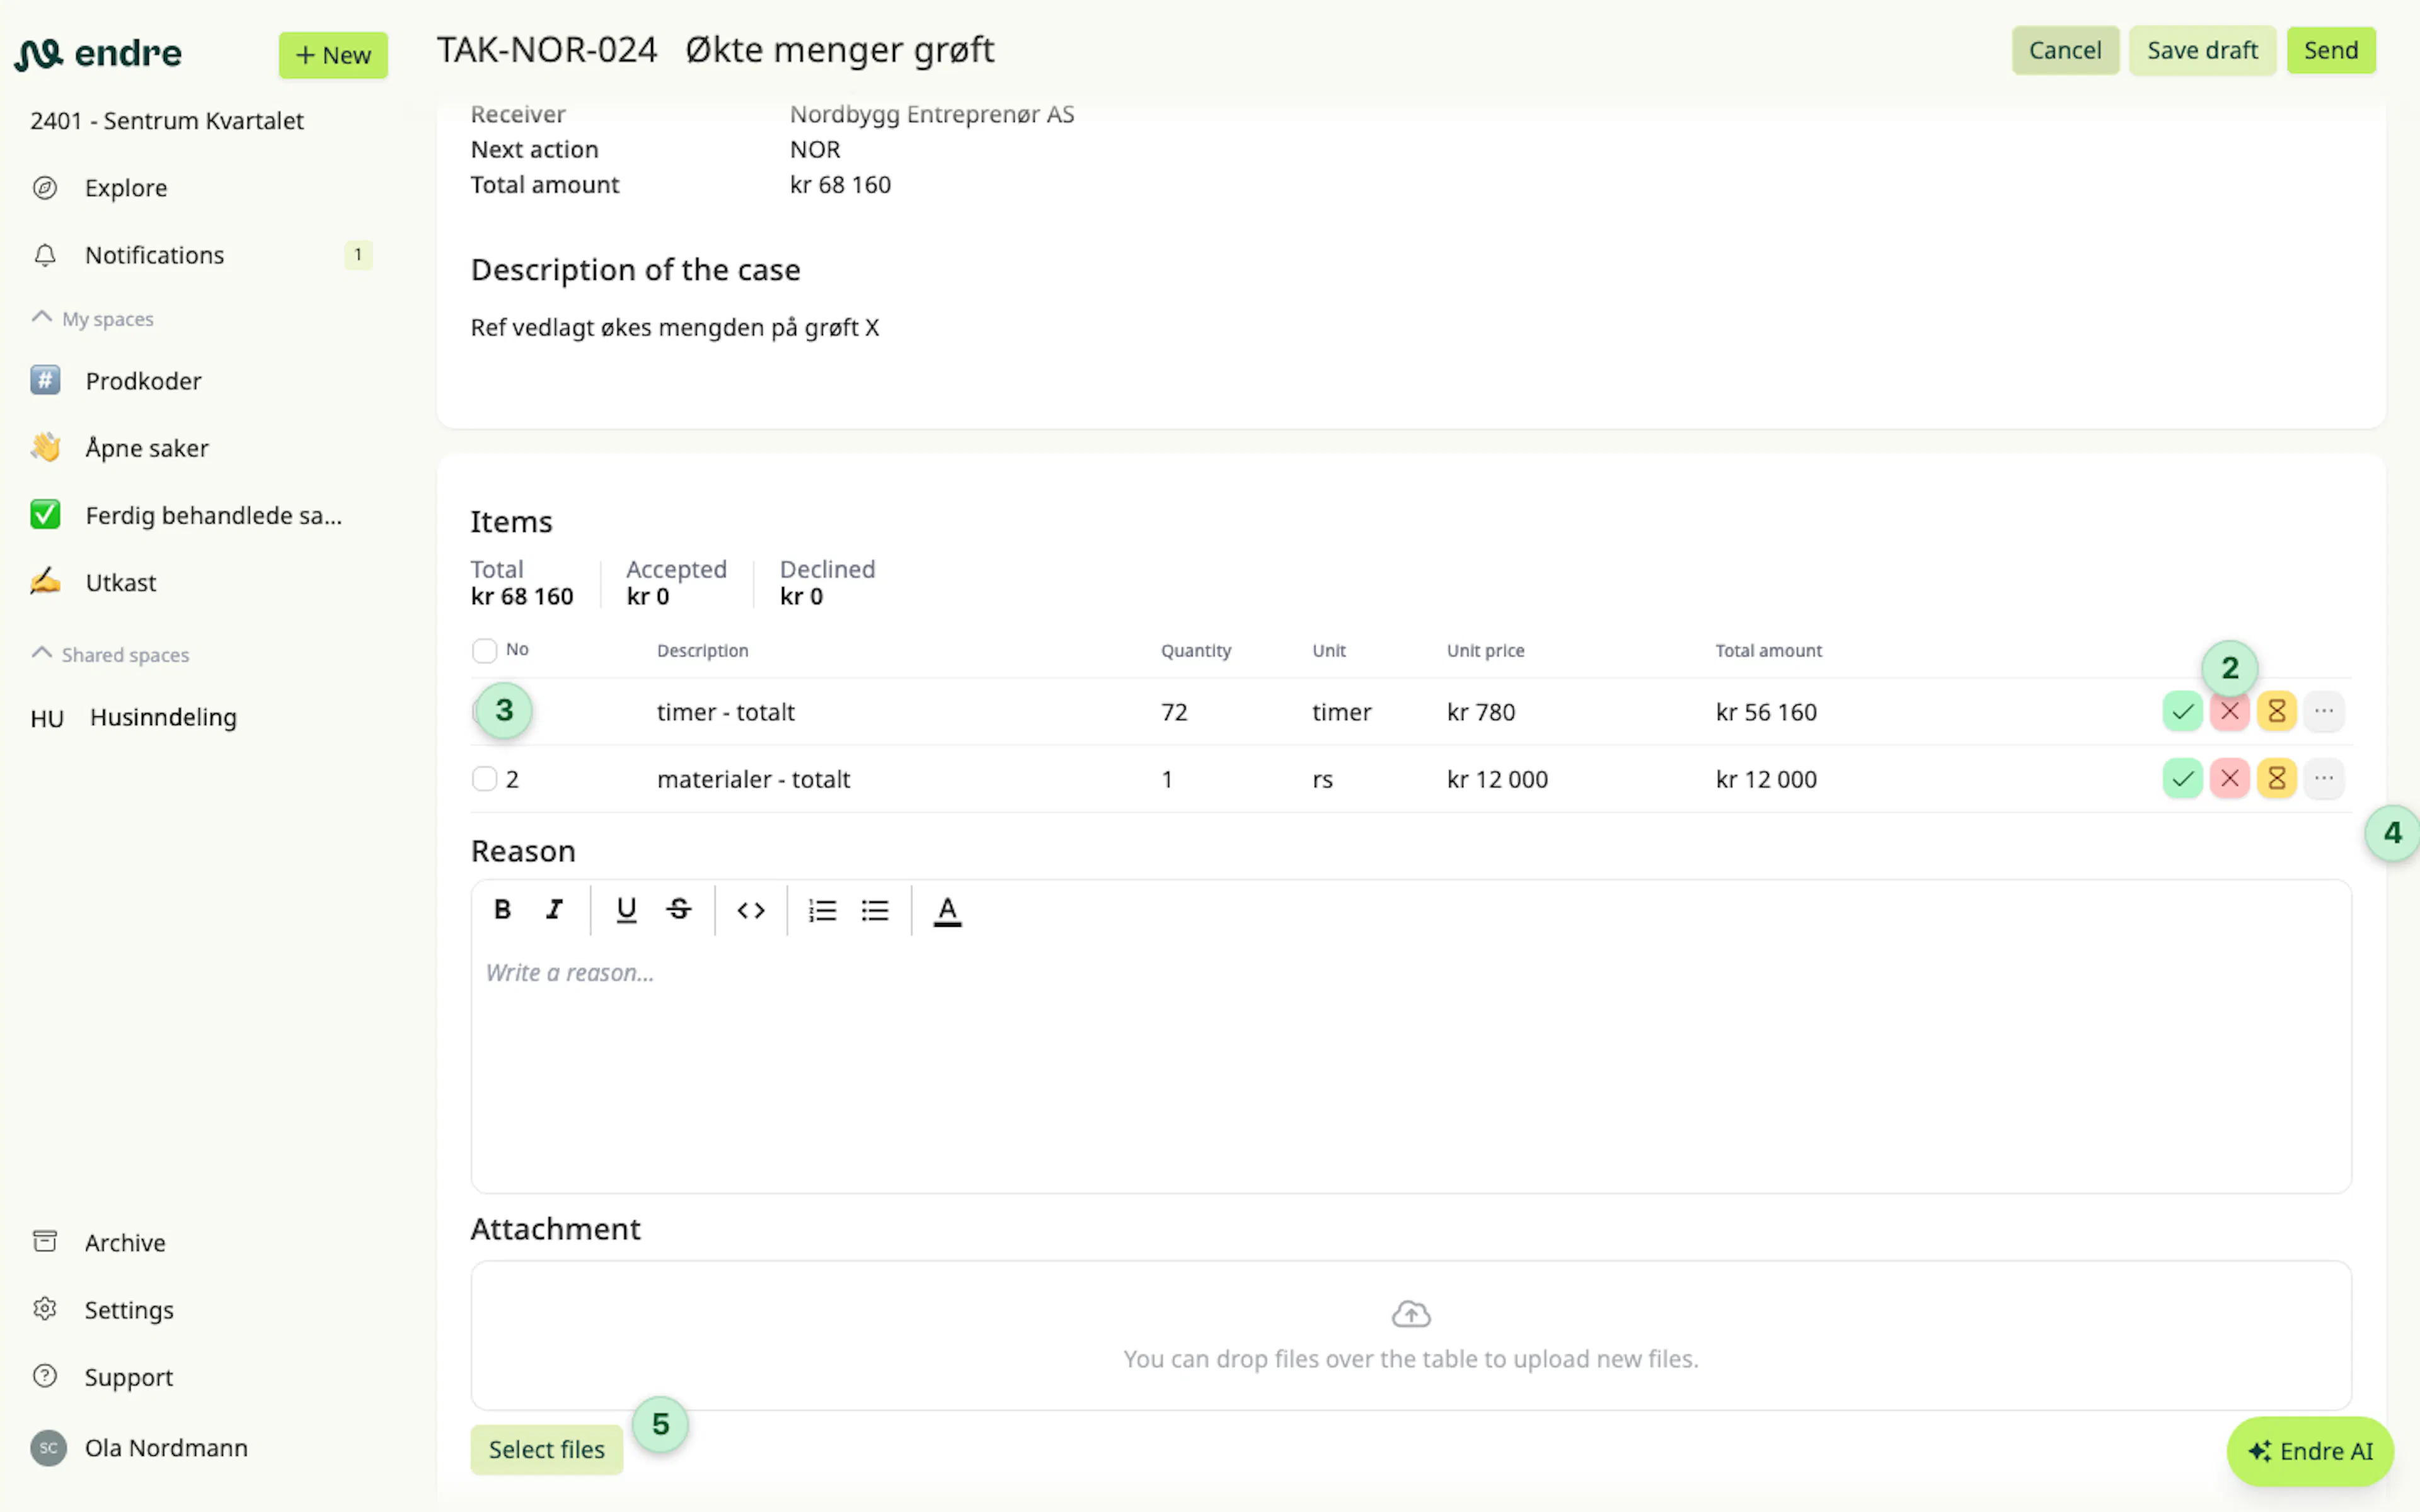Open the Notifications bell icon
Viewport: 2420px width, 1512px height.
[x=45, y=255]
